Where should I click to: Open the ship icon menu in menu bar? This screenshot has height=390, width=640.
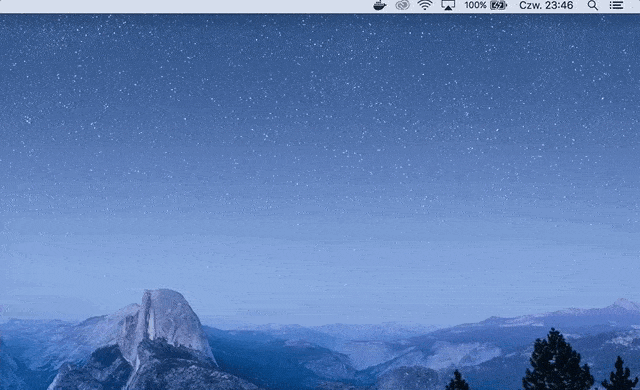(x=380, y=5)
